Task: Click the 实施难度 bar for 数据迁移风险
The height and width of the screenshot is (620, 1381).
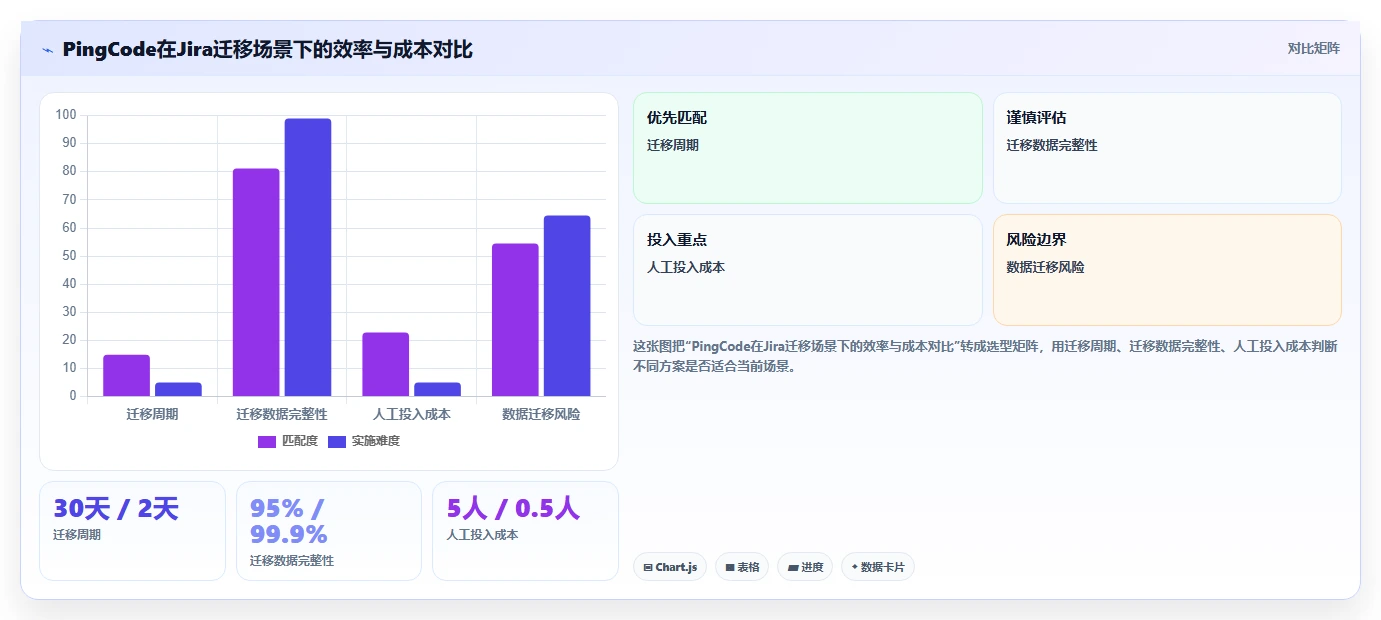Action: click(567, 306)
